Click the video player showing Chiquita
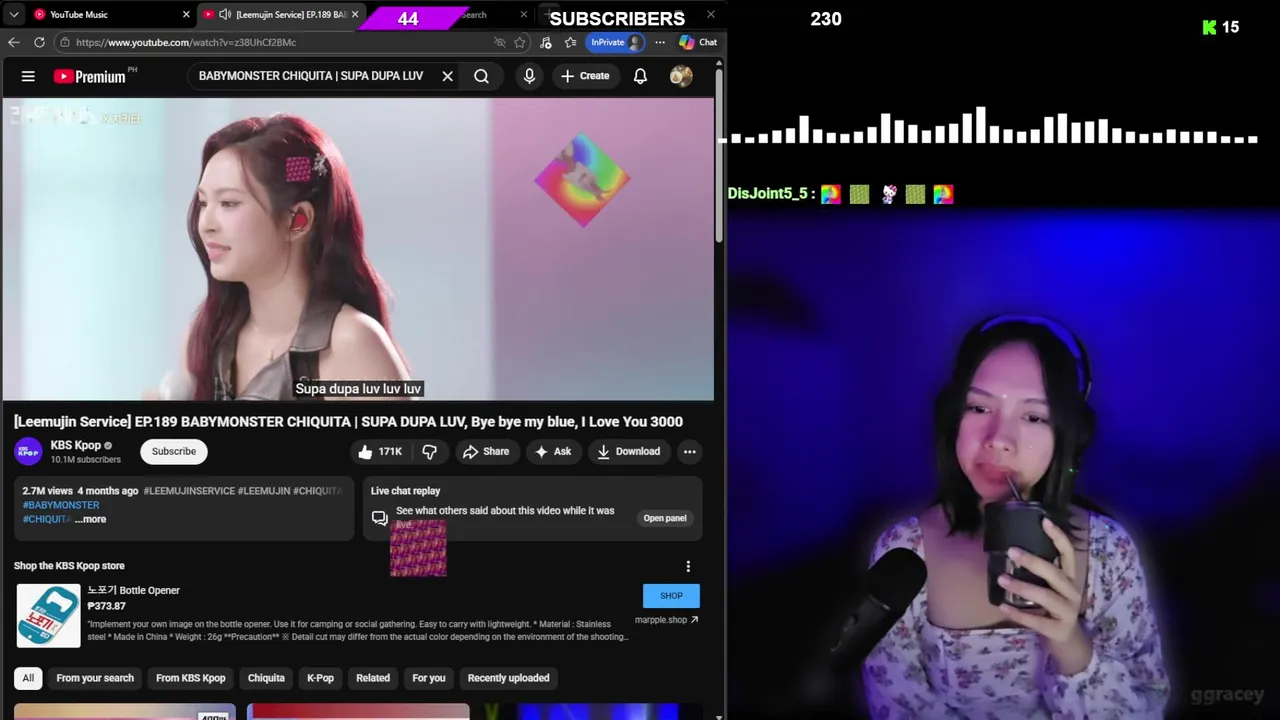 coord(358,249)
